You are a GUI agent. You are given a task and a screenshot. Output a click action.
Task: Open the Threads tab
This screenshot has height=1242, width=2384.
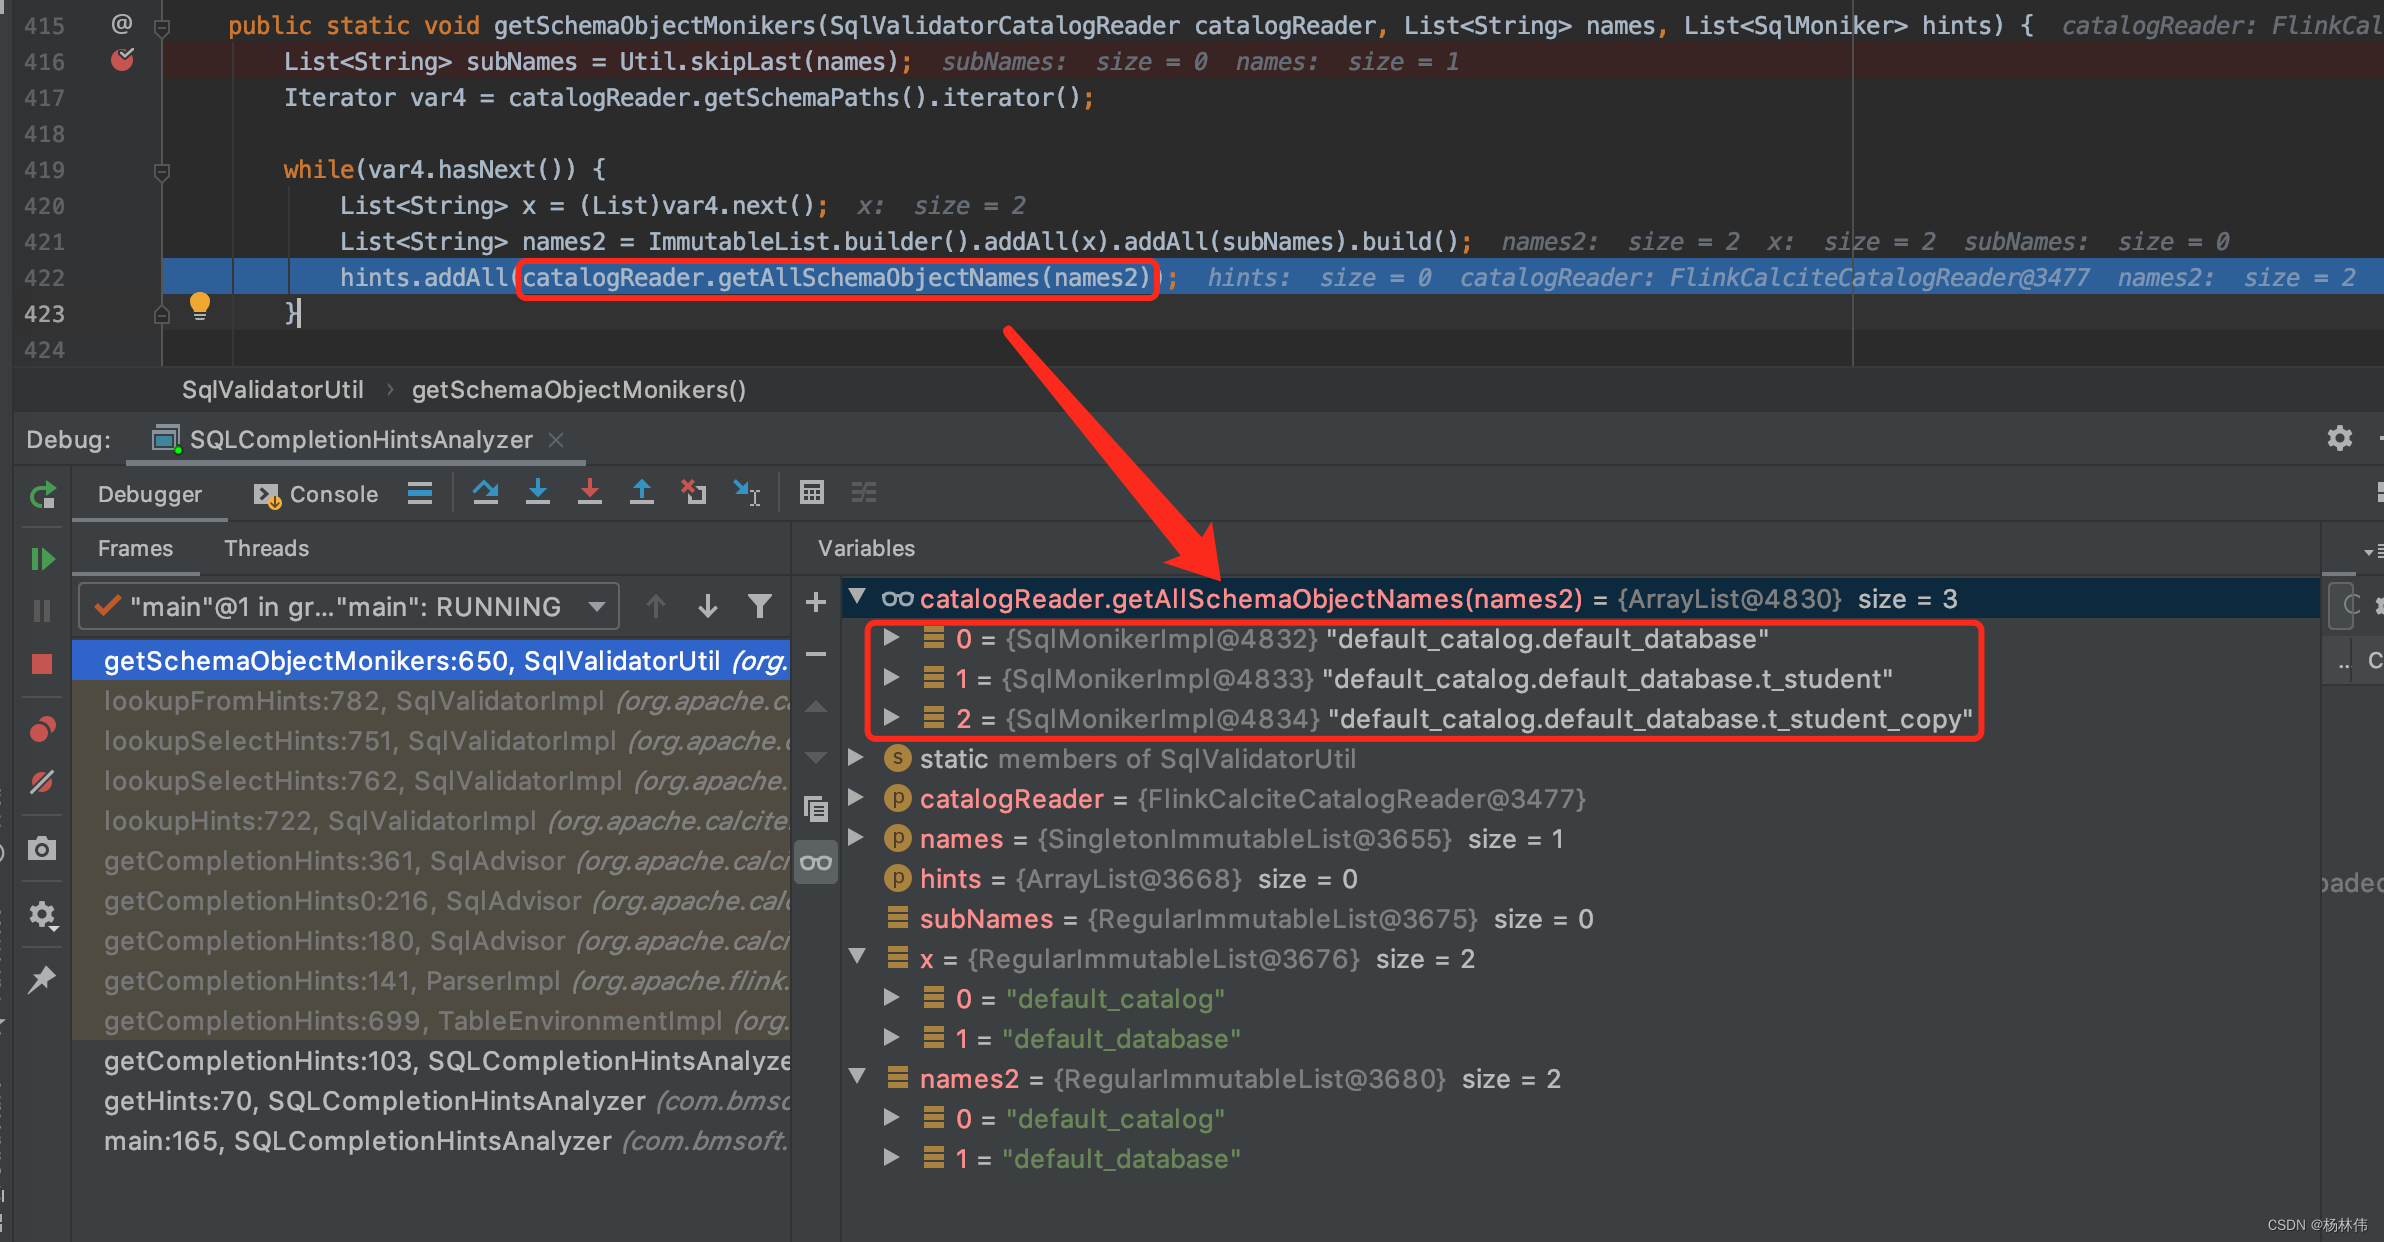click(x=266, y=548)
